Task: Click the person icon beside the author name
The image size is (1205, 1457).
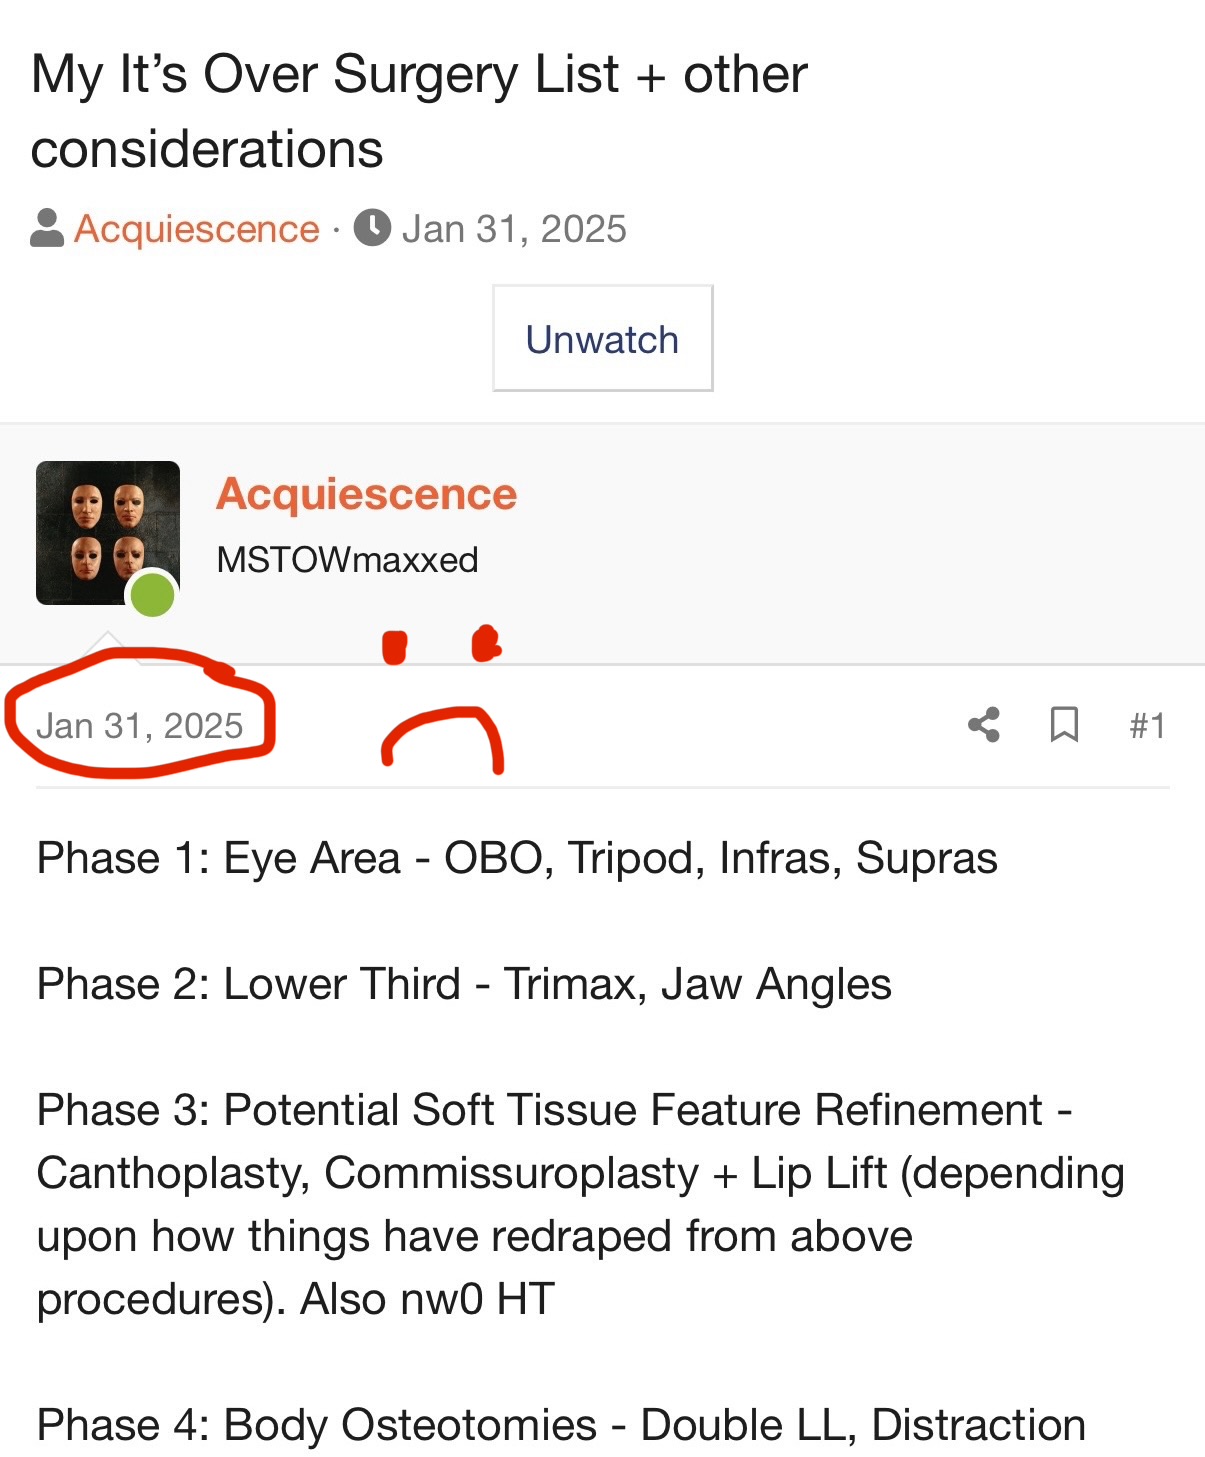Action: 47,228
